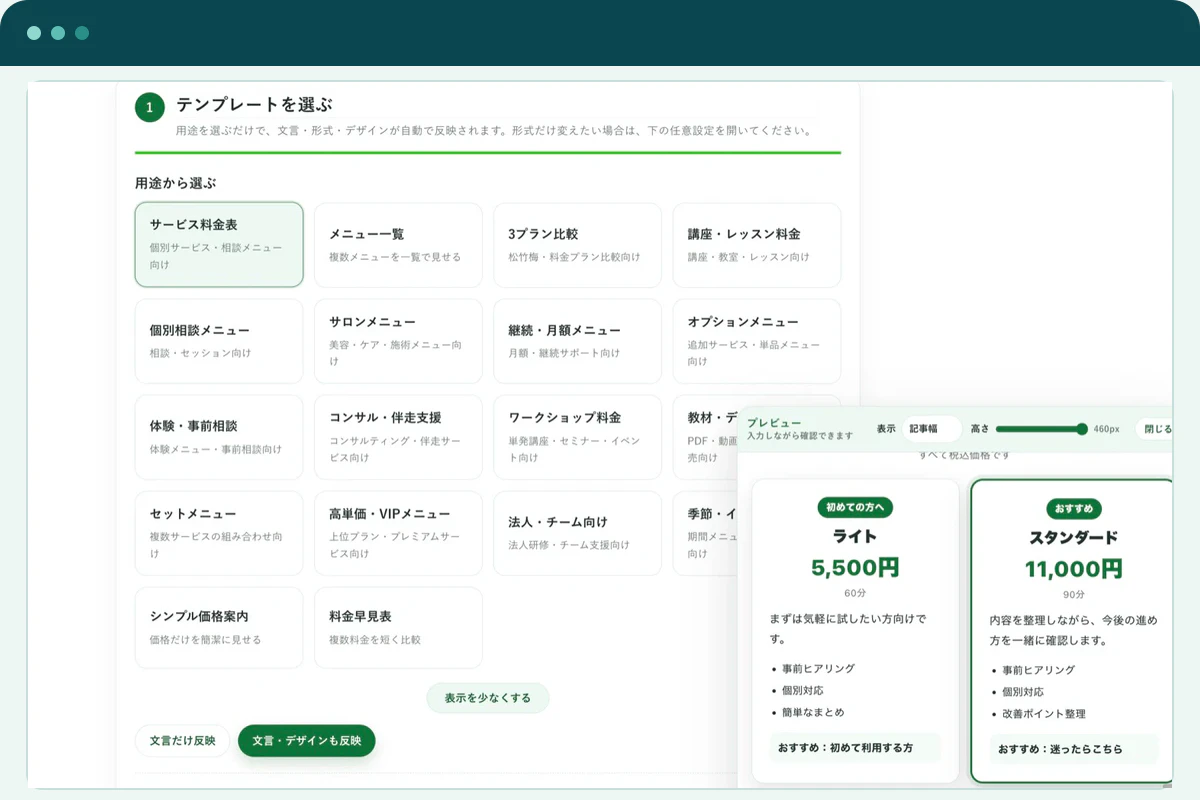Pick the 3プラン比較 template
The height and width of the screenshot is (800, 1200).
[577, 245]
